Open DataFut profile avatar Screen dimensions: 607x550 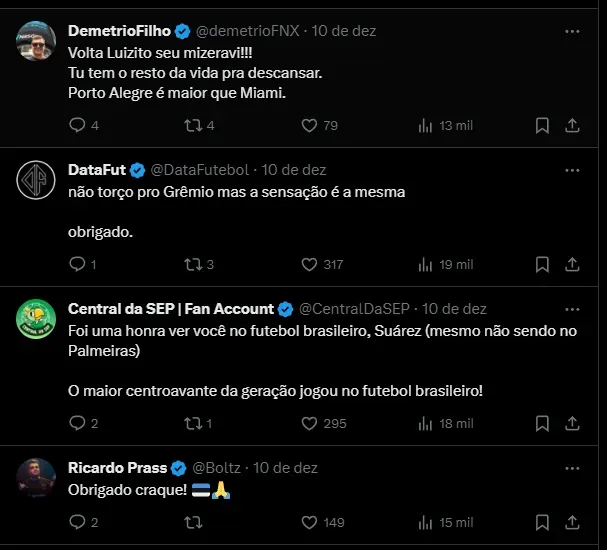coord(36,180)
